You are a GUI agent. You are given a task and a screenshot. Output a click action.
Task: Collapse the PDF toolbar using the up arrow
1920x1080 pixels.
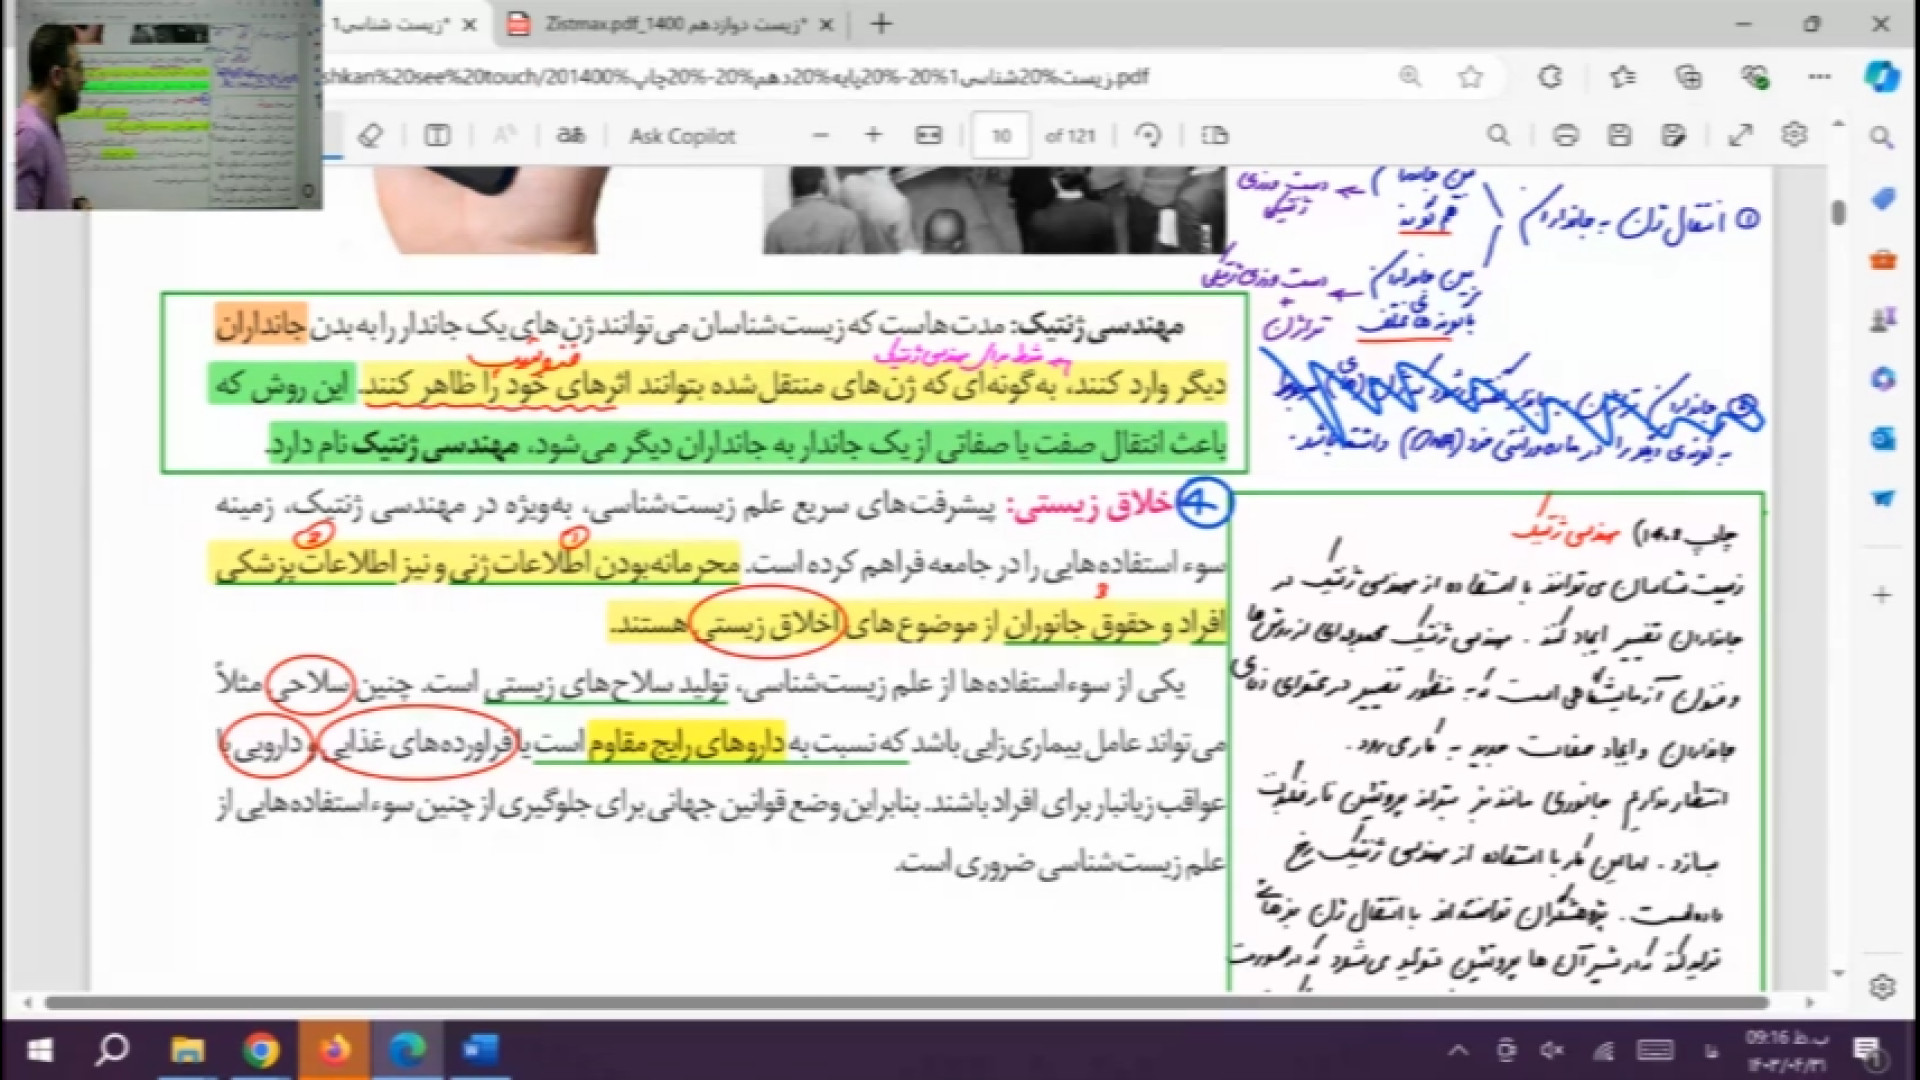coord(1838,124)
